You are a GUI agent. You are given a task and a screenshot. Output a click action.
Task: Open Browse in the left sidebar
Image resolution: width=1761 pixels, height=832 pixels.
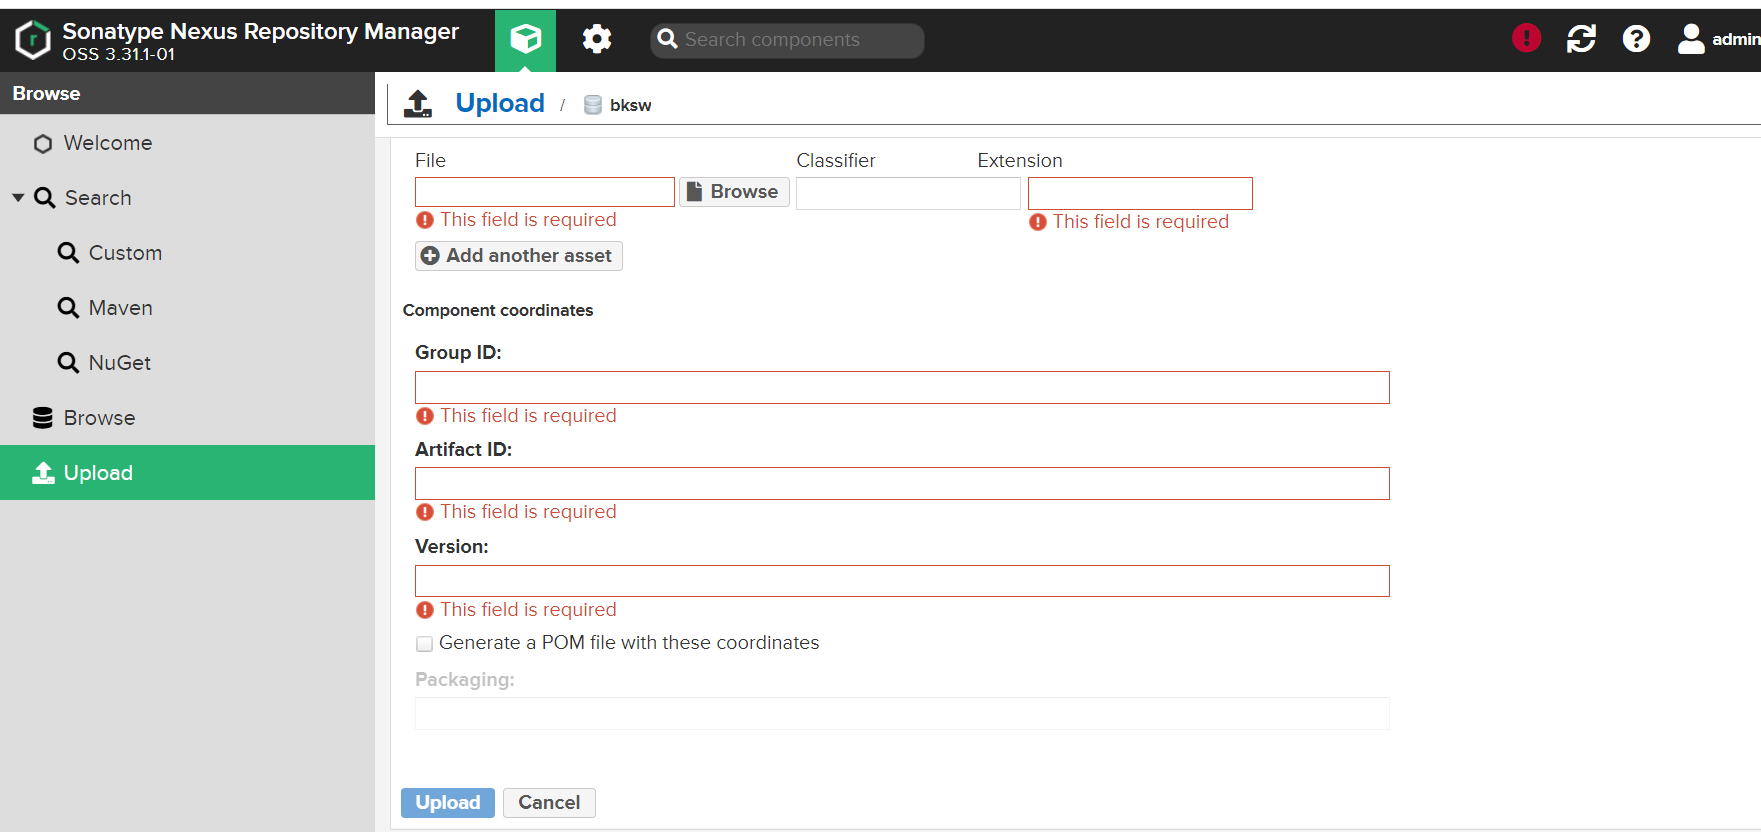pos(99,418)
